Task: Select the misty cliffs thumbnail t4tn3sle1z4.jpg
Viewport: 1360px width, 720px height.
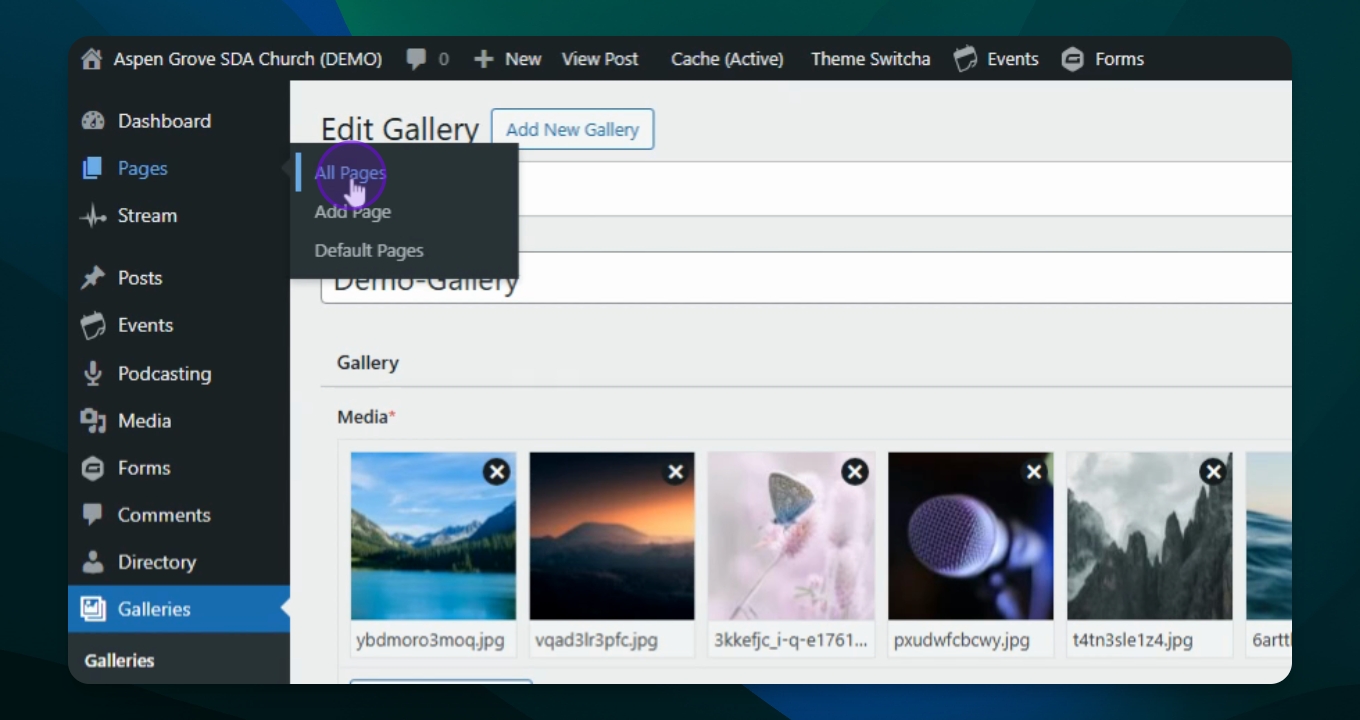Action: coord(1149,536)
